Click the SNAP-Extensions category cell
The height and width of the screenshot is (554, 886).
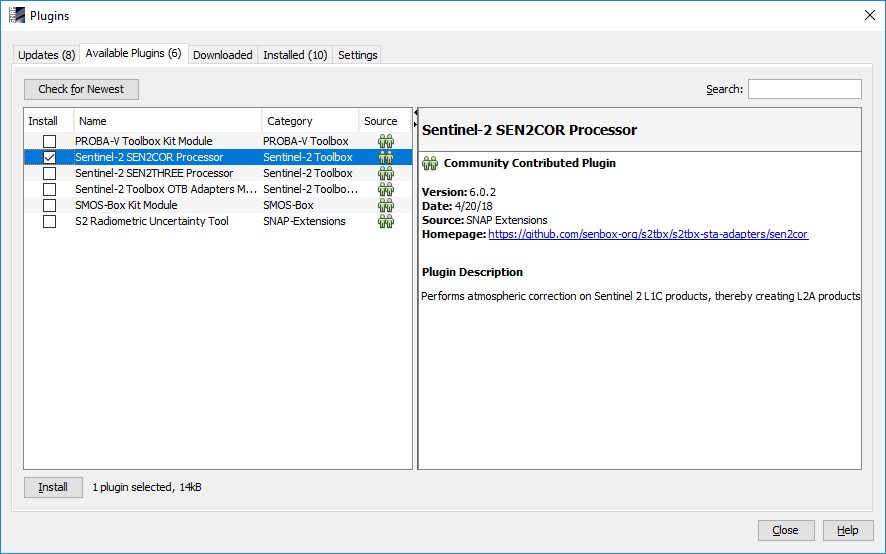click(x=304, y=221)
